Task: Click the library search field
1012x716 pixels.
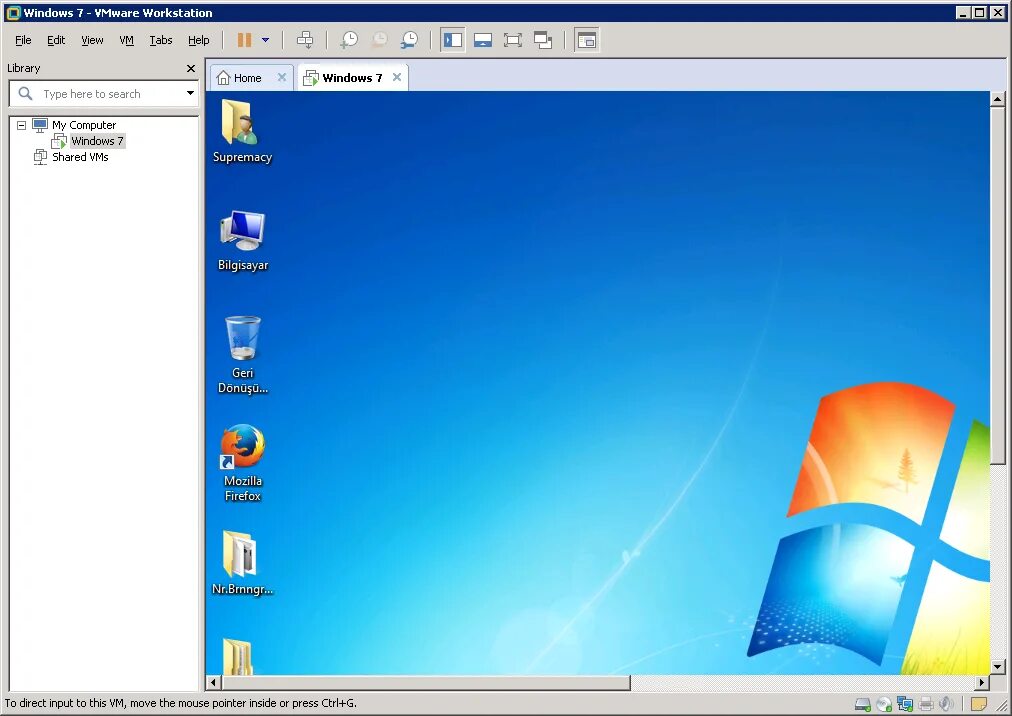Action: pyautogui.click(x=103, y=94)
